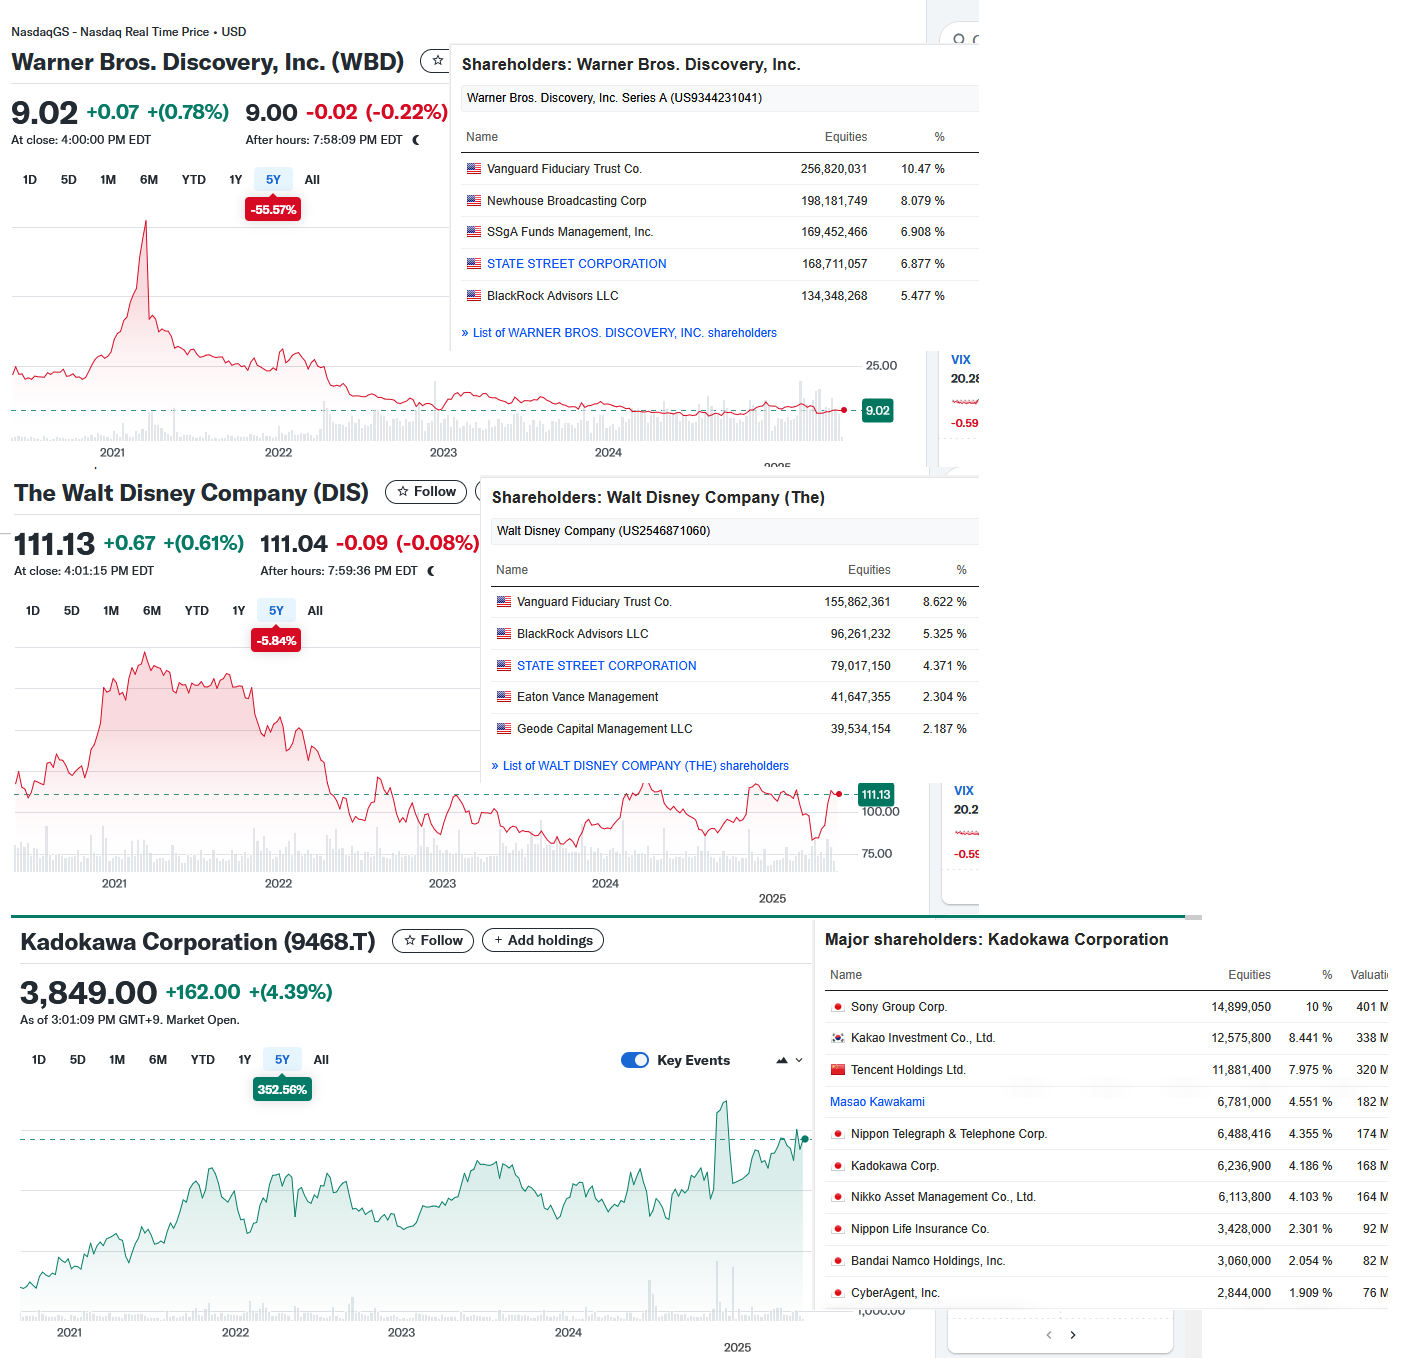This screenshot has height=1369, width=1421.
Task: Open Masao Kawakami shareholder link
Action: point(877,1102)
